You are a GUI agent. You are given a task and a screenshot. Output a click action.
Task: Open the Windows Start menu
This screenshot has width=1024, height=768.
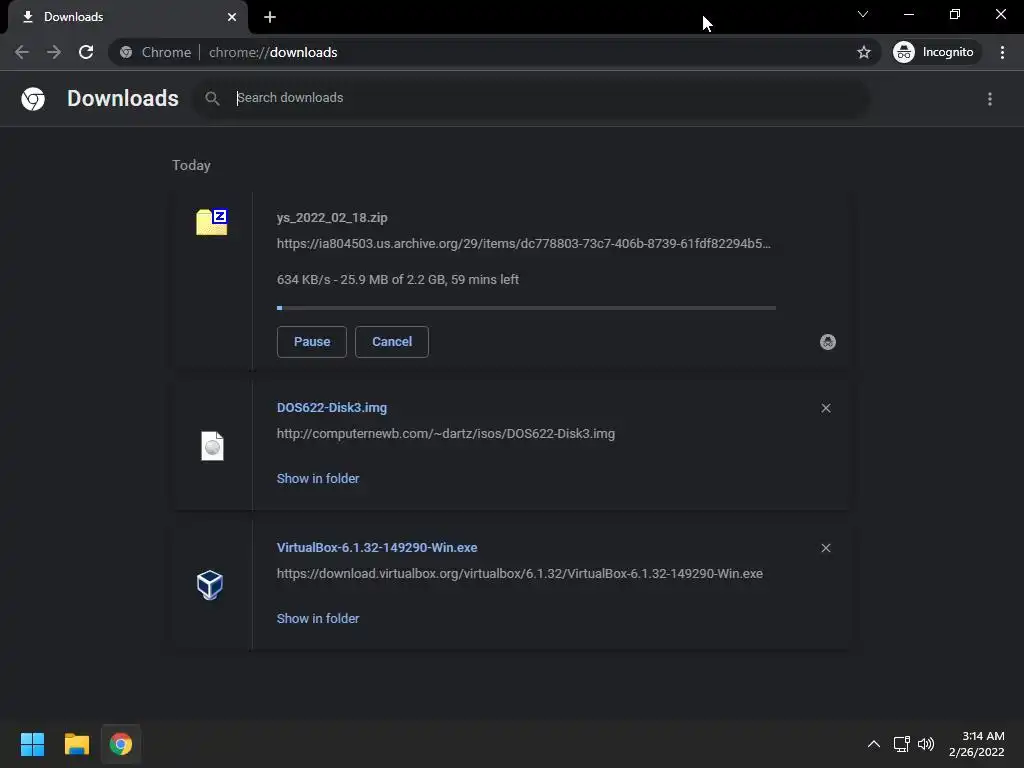click(33, 744)
